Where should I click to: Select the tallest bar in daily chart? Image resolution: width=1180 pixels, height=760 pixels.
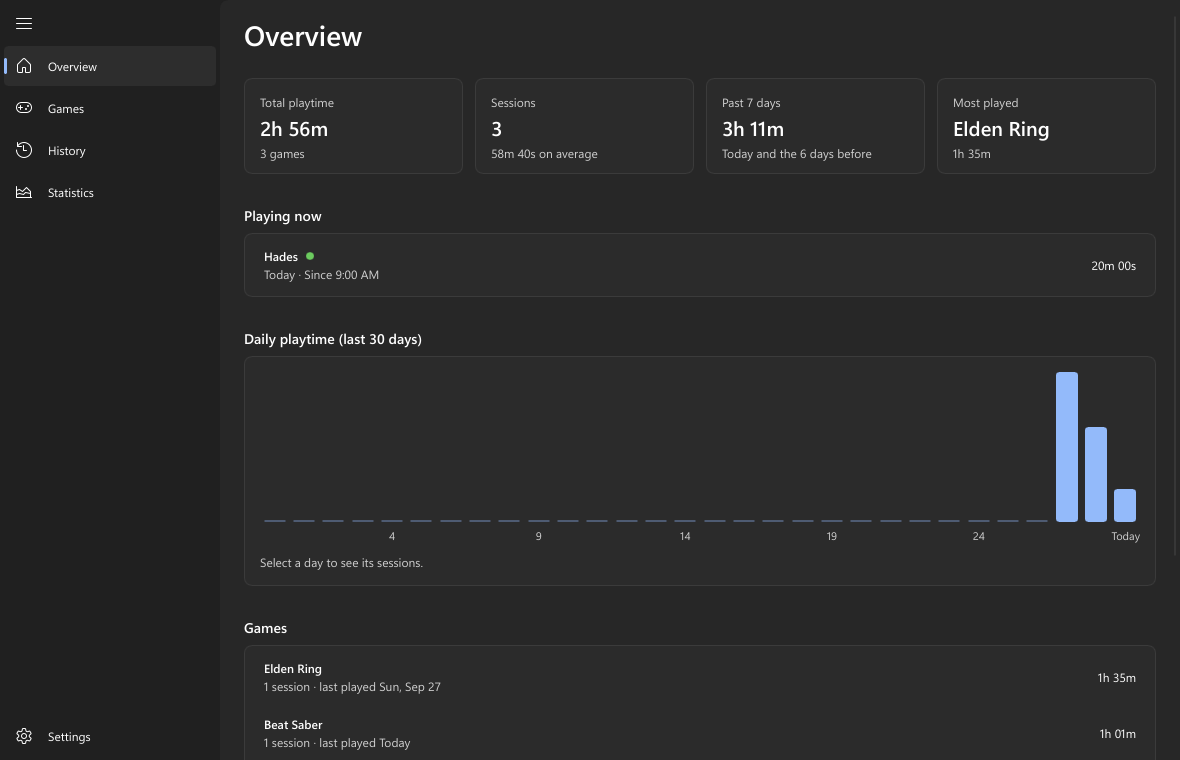coord(1066,447)
